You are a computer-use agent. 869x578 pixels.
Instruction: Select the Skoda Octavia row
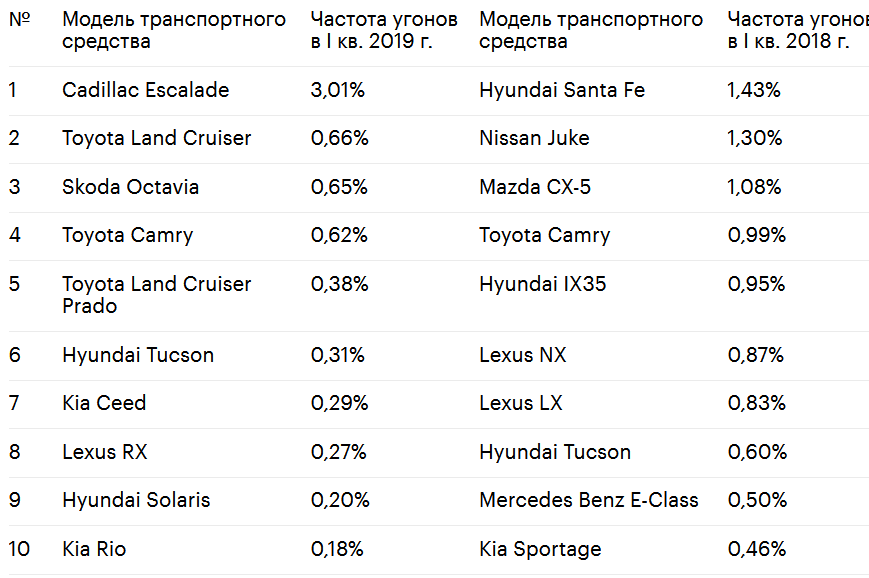(438, 187)
